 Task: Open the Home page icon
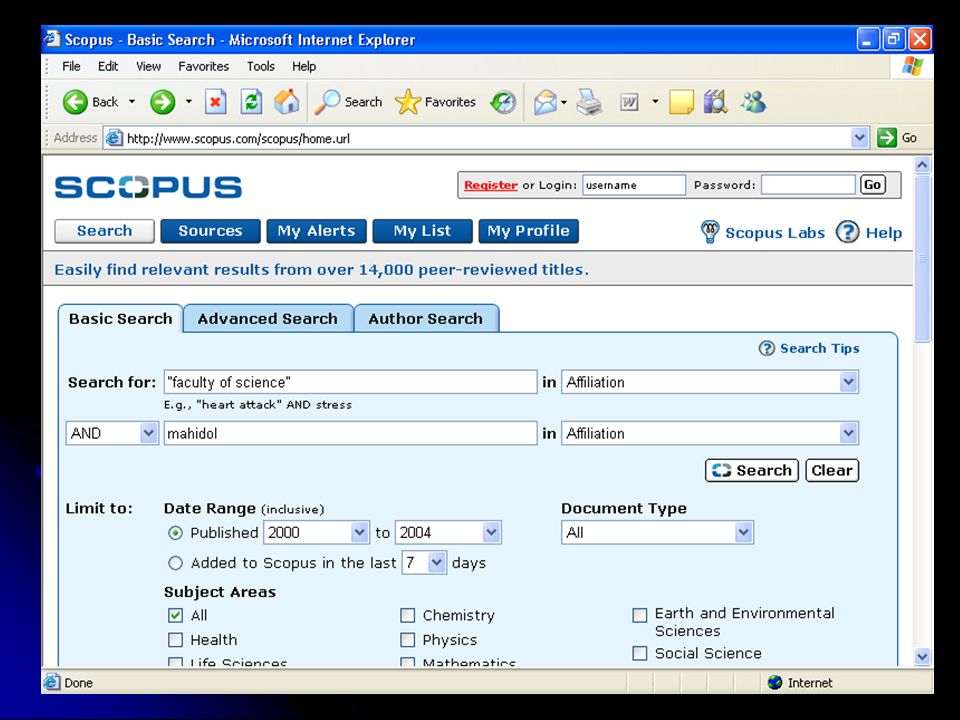pyautogui.click(x=287, y=102)
